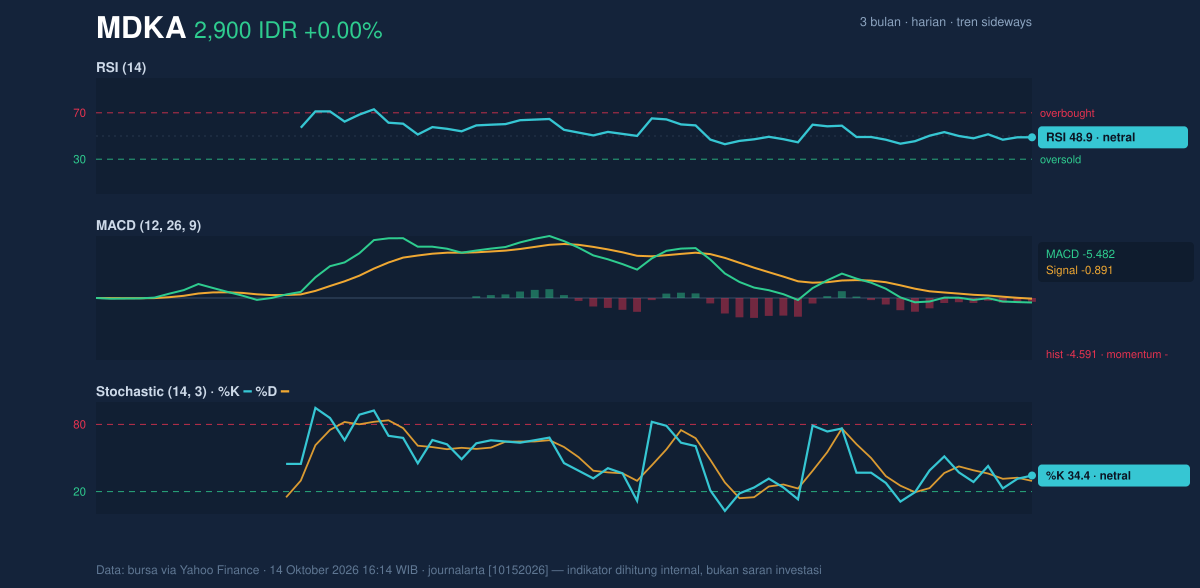Image resolution: width=1200 pixels, height=588 pixels.
Task: Click the '3 bulan · harian · tren sideways' subtitle
Action: pyautogui.click(x=945, y=22)
